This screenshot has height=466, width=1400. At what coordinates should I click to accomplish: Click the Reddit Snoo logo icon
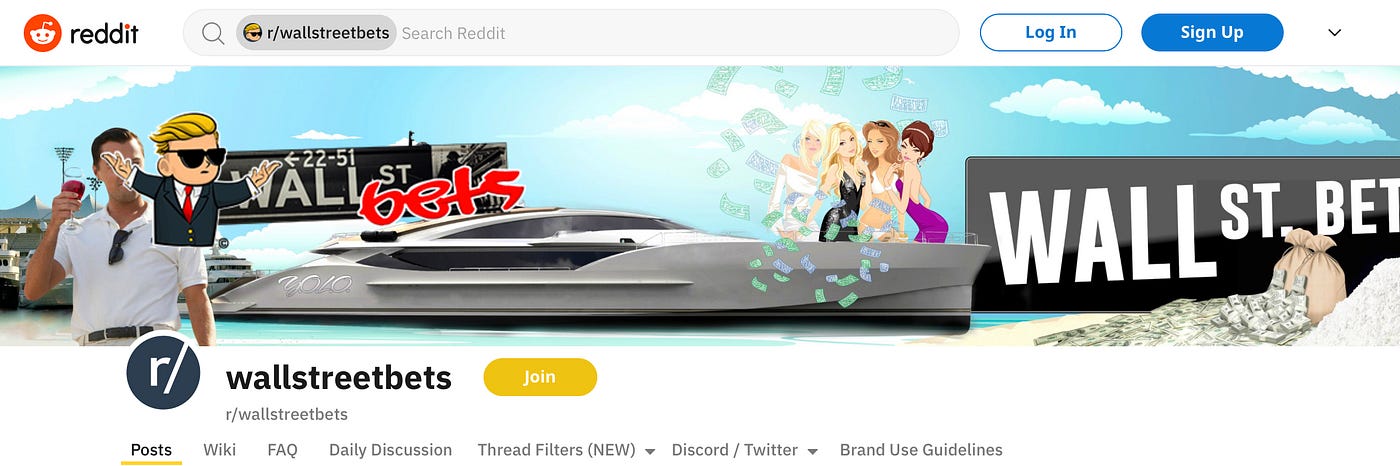(43, 33)
